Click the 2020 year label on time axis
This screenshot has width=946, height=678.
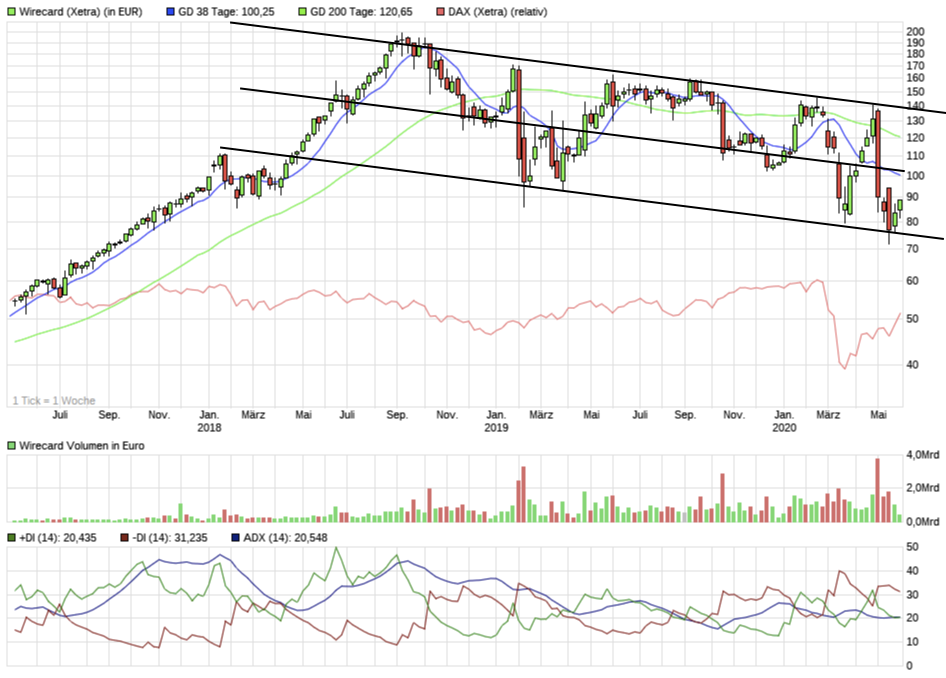point(784,428)
